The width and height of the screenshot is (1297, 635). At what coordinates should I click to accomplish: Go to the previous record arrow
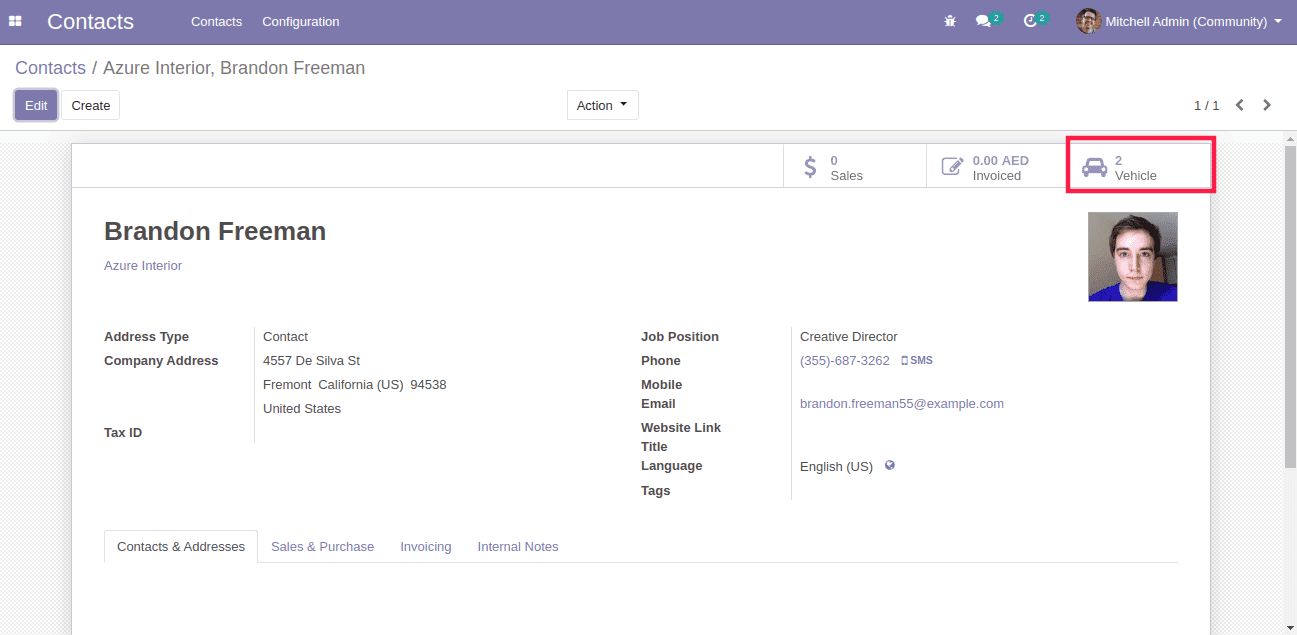click(1240, 105)
